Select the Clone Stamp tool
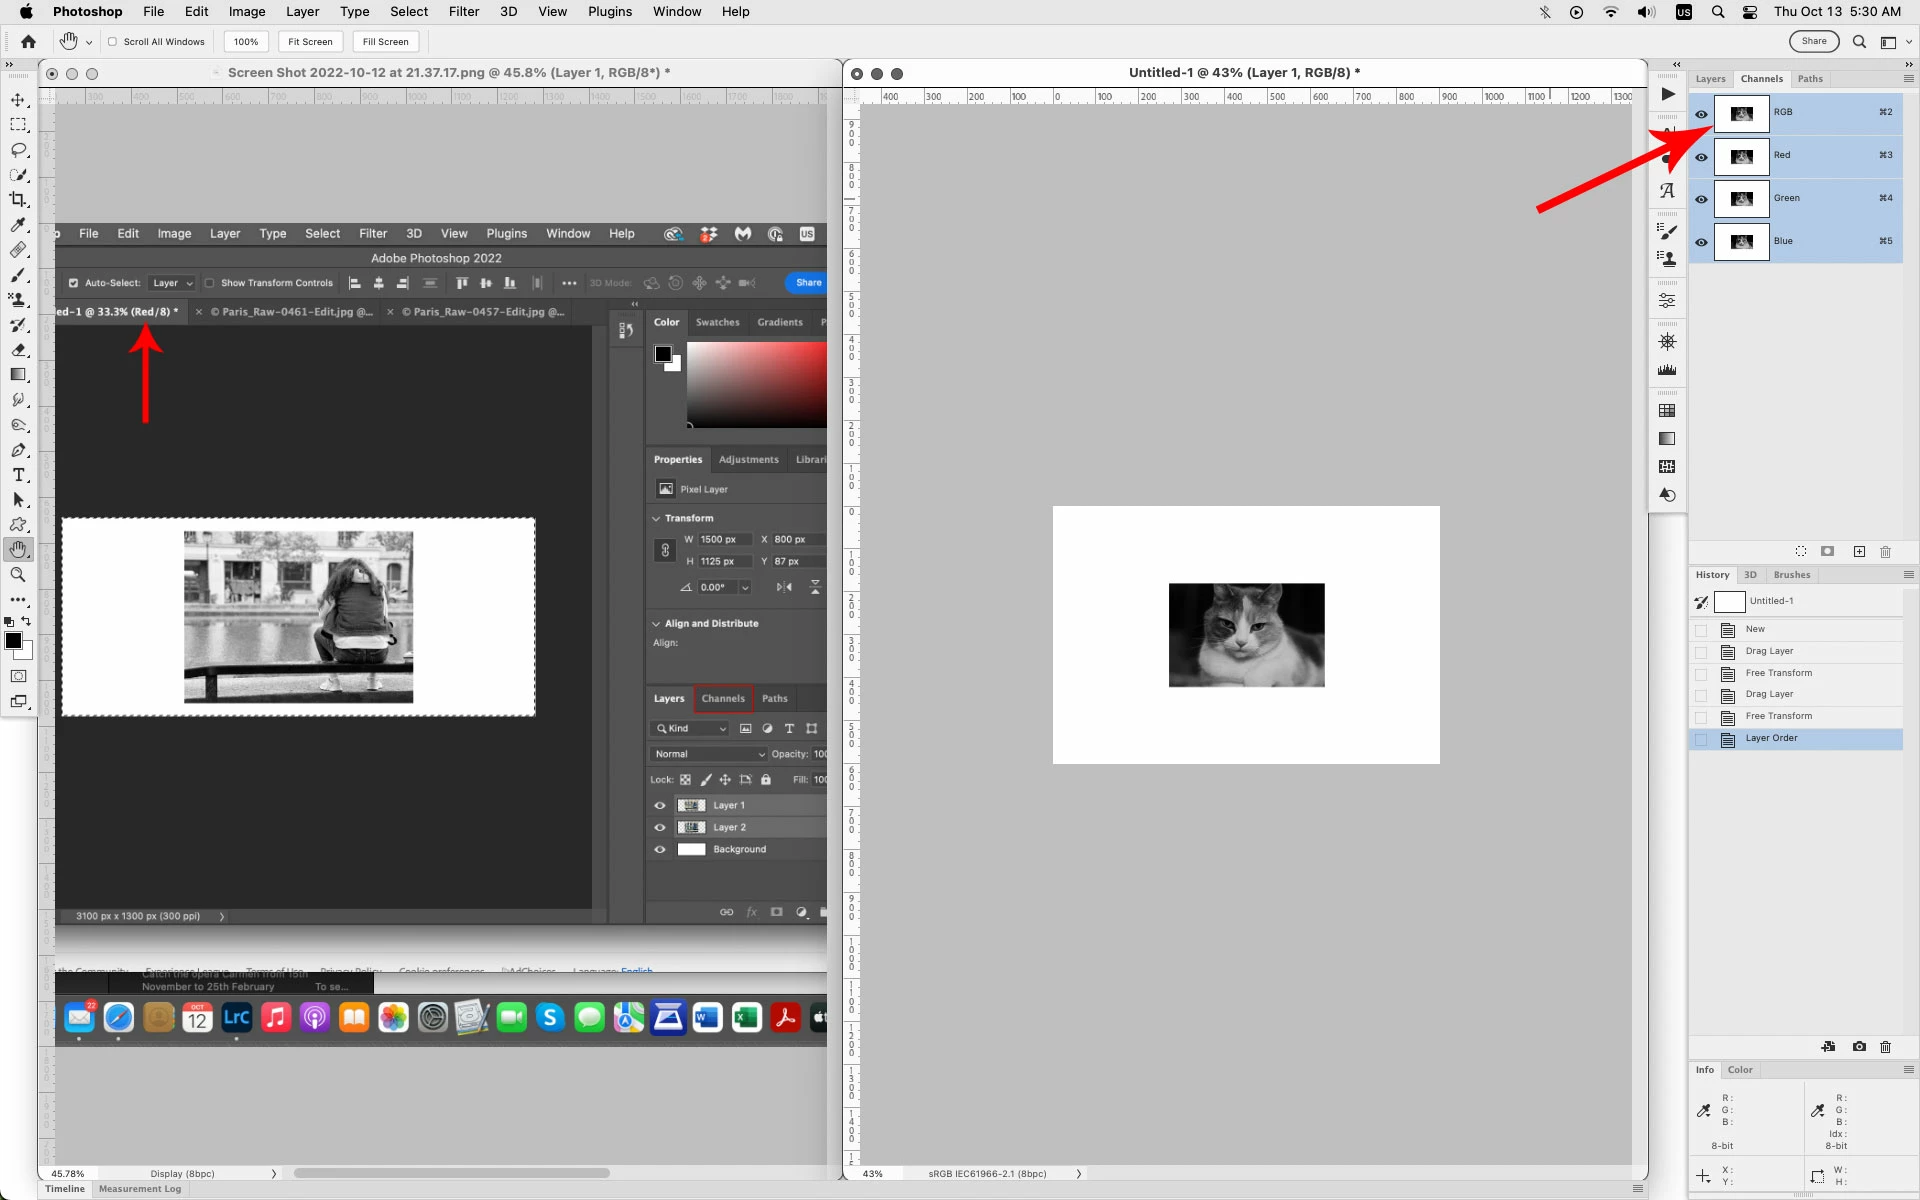Screen dimensions: 1920x1200 click(x=18, y=300)
